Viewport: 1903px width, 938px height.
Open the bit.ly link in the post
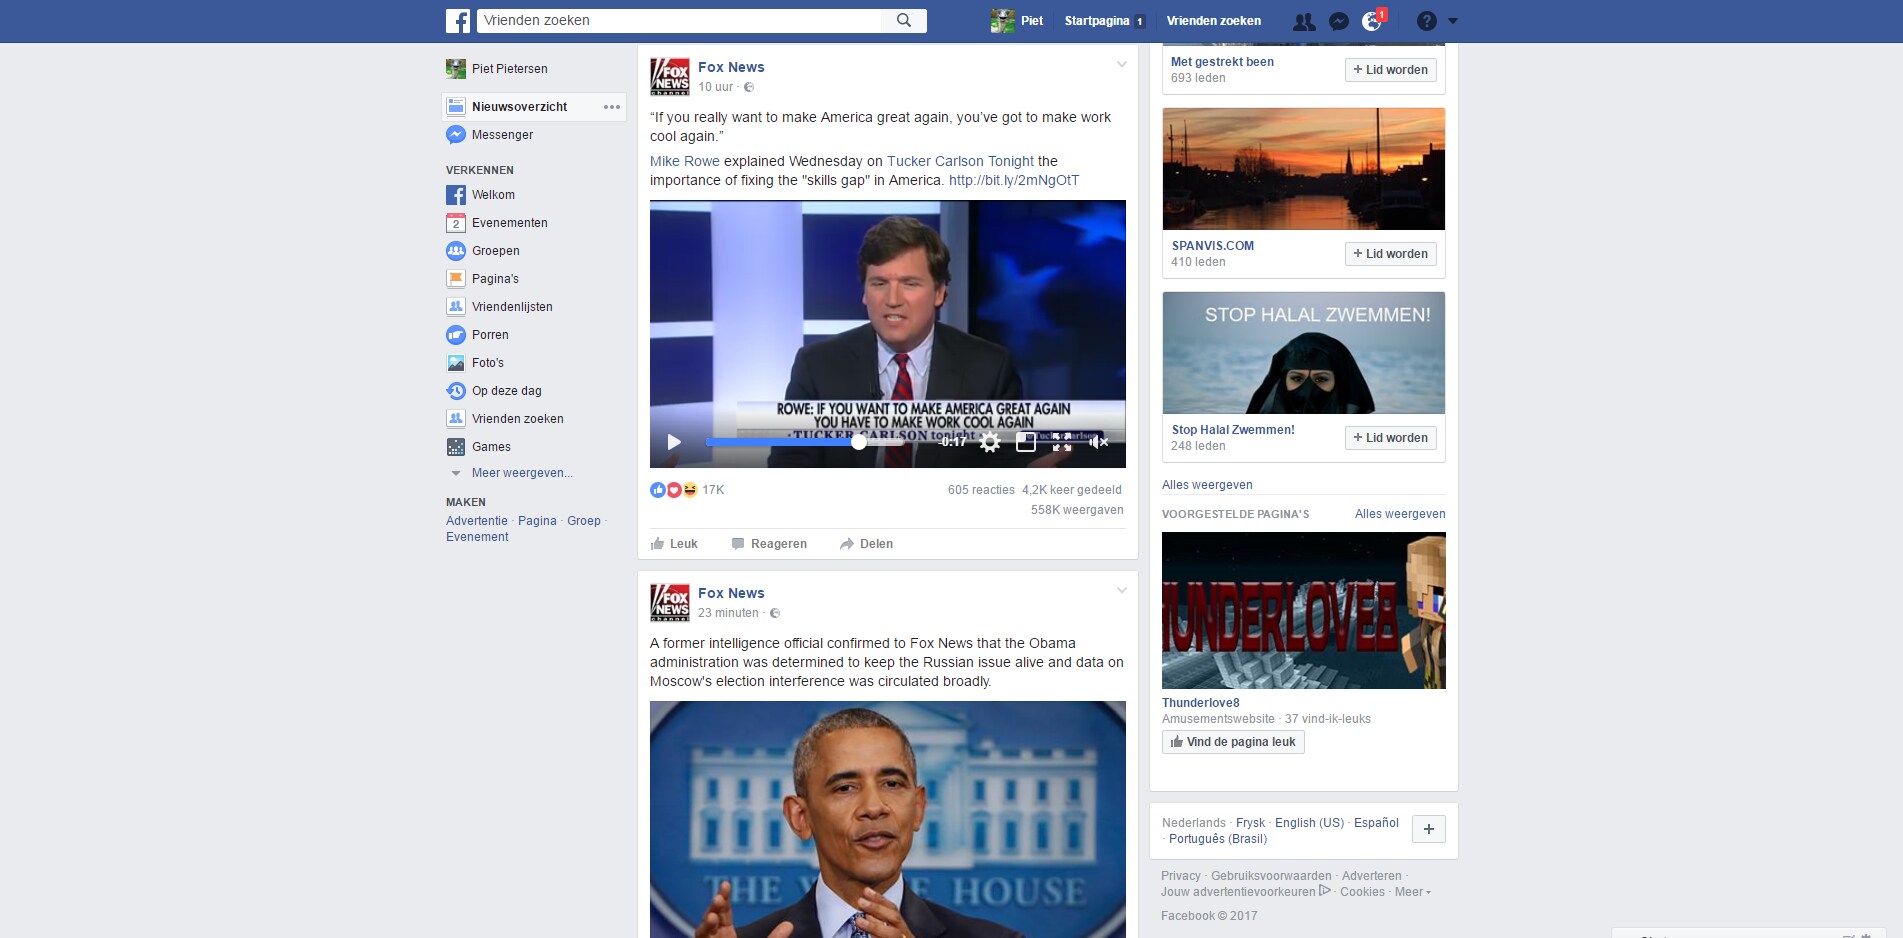tap(1014, 181)
